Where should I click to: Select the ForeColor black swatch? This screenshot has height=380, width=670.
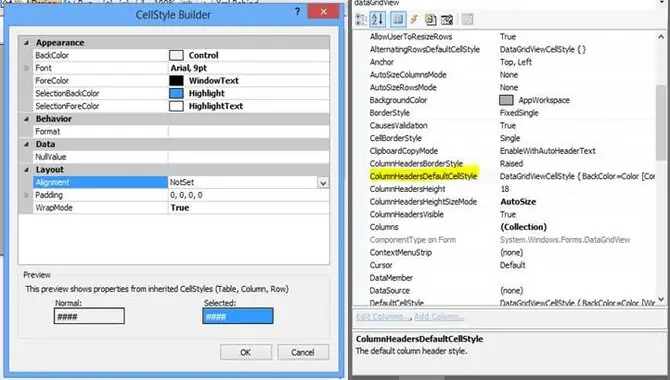176,80
